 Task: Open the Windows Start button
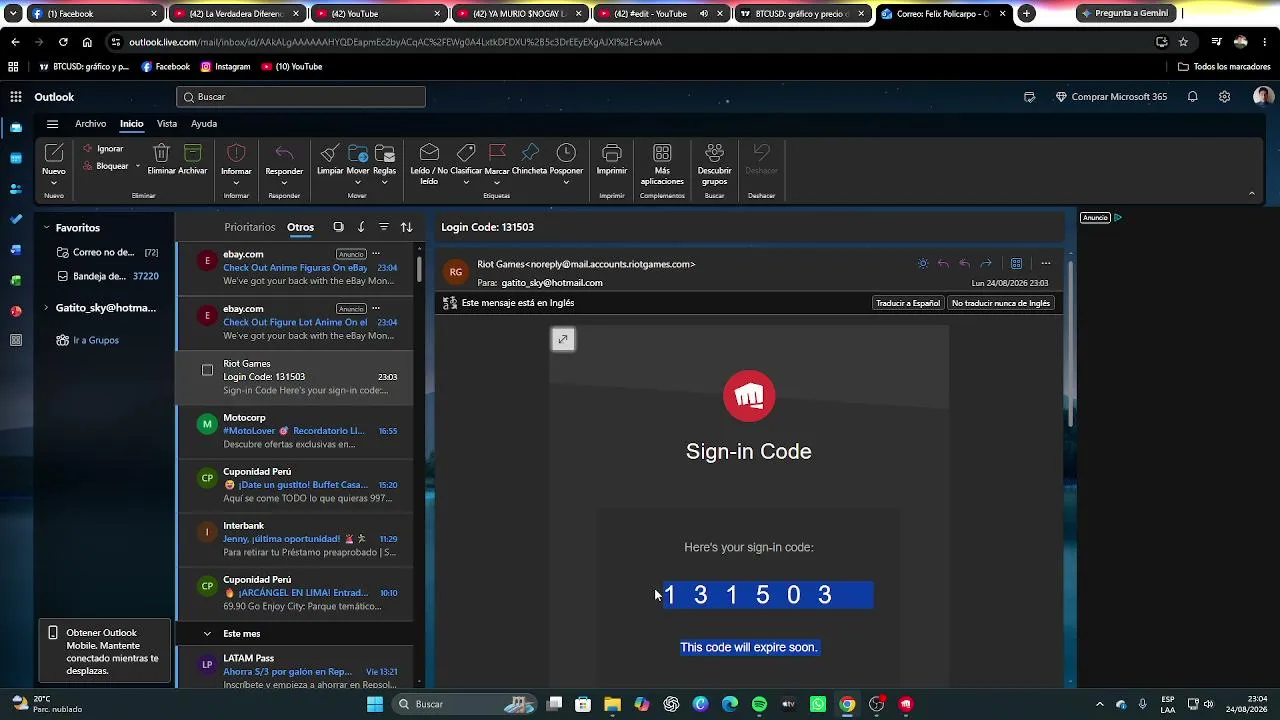[375, 704]
